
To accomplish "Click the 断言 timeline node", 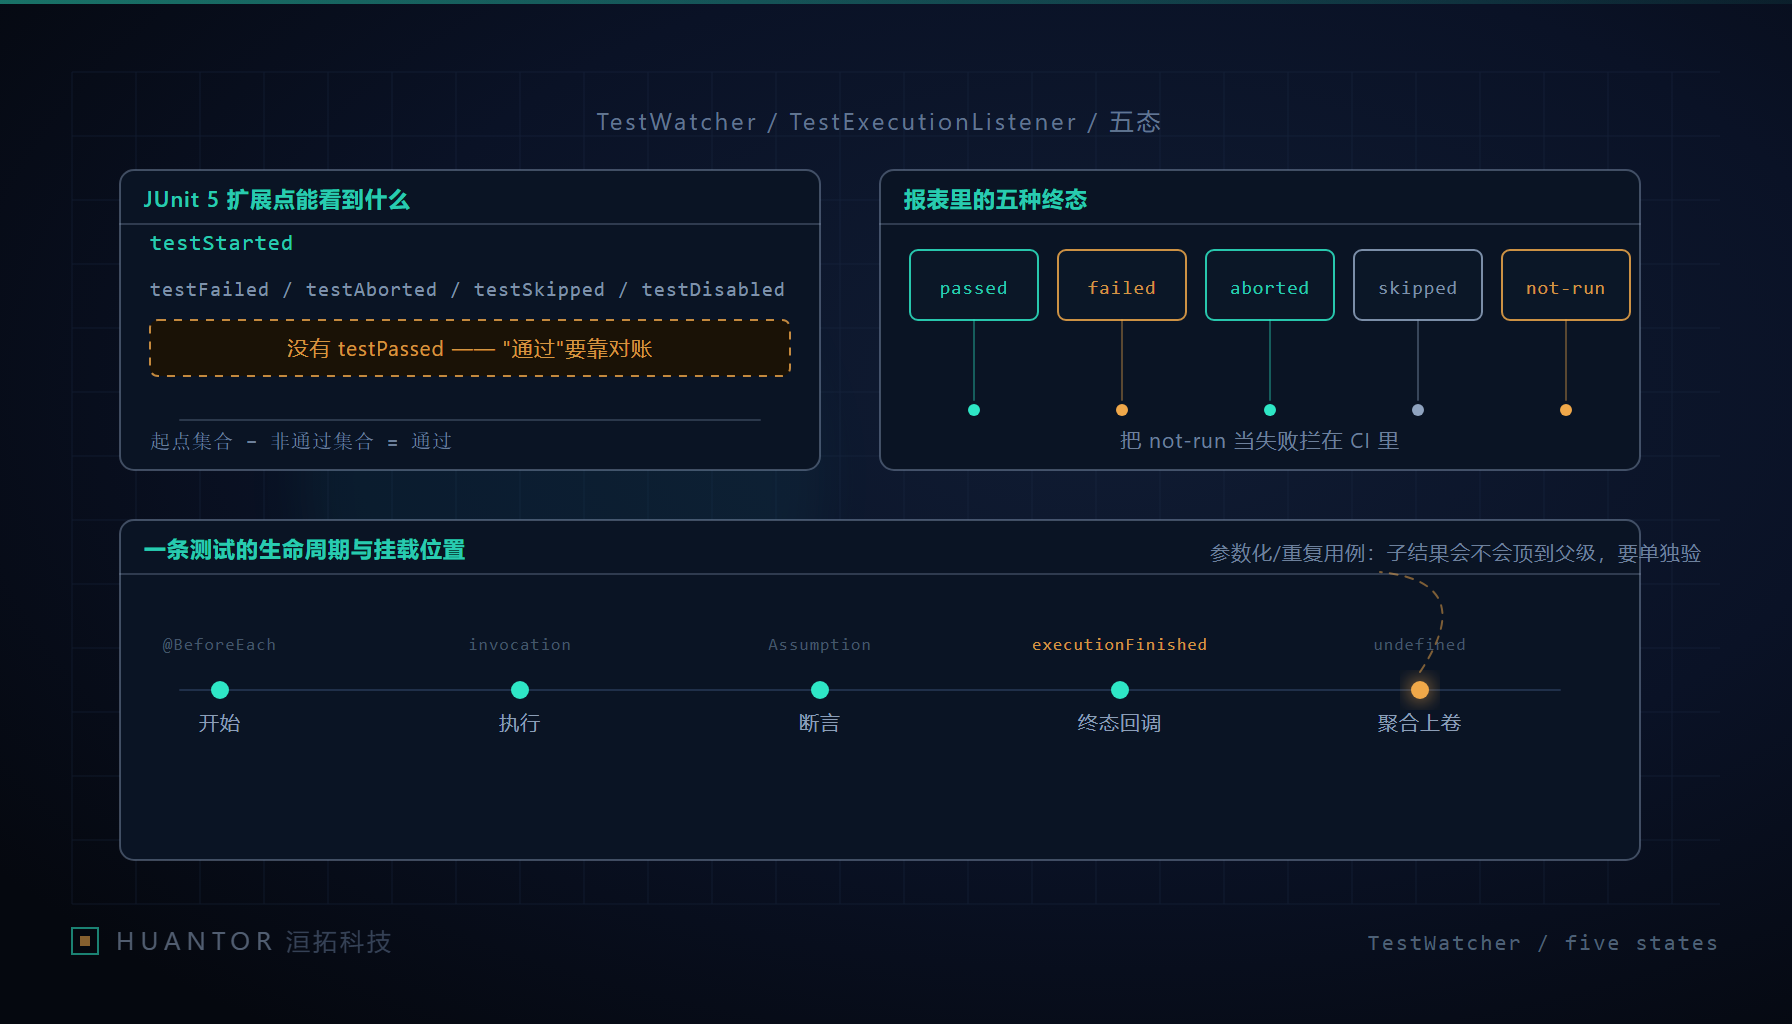I will tap(820, 690).
